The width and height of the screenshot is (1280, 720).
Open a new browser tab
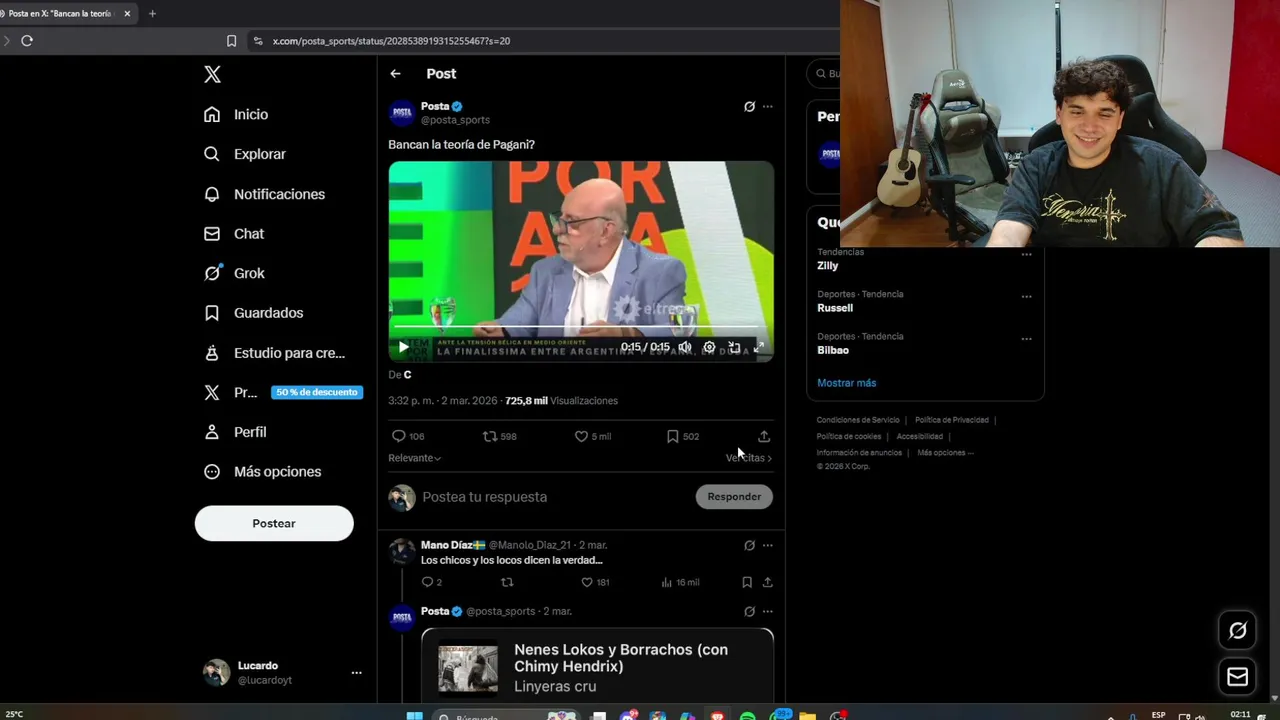point(152,14)
